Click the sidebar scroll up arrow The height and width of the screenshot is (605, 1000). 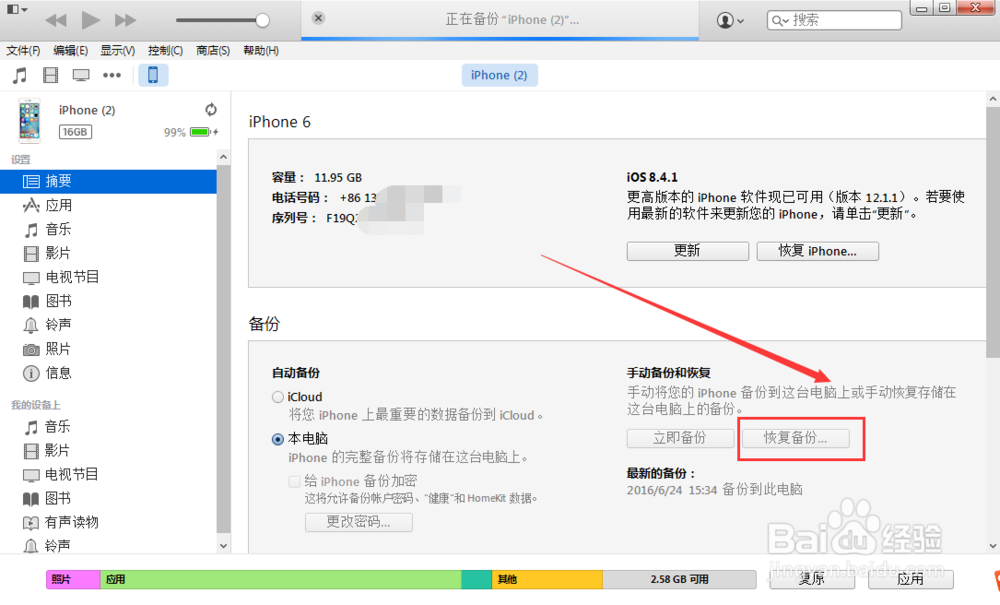223,157
